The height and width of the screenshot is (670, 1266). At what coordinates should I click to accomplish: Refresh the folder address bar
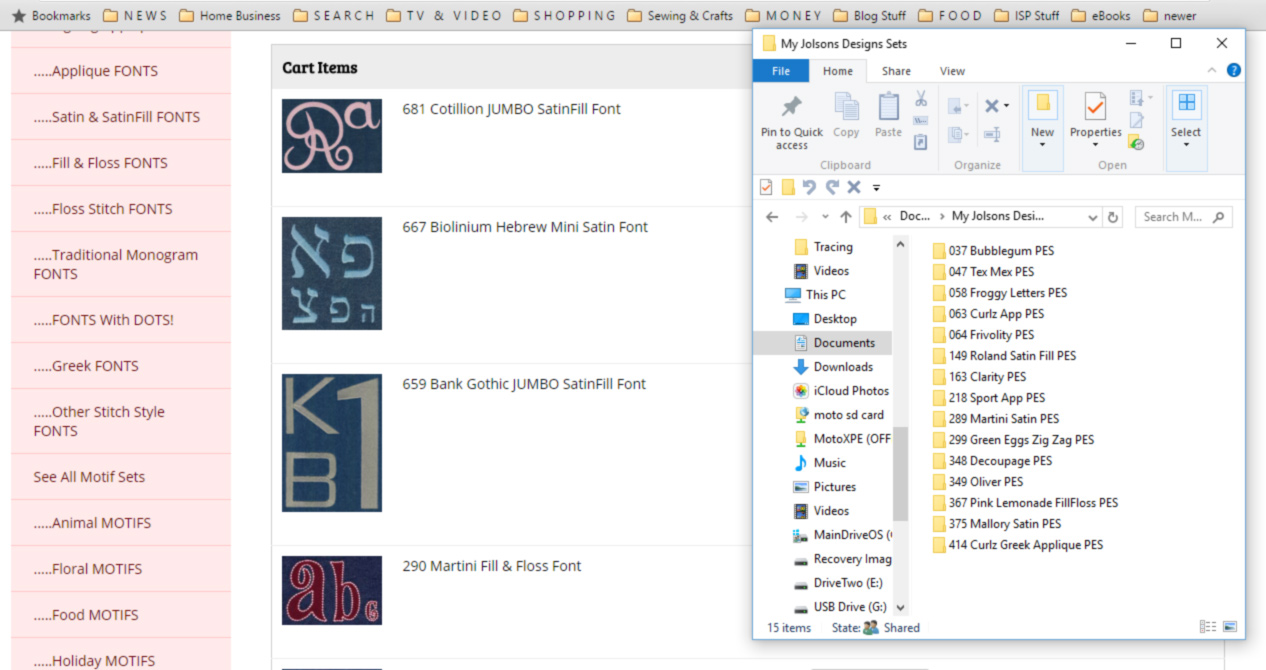point(1113,217)
